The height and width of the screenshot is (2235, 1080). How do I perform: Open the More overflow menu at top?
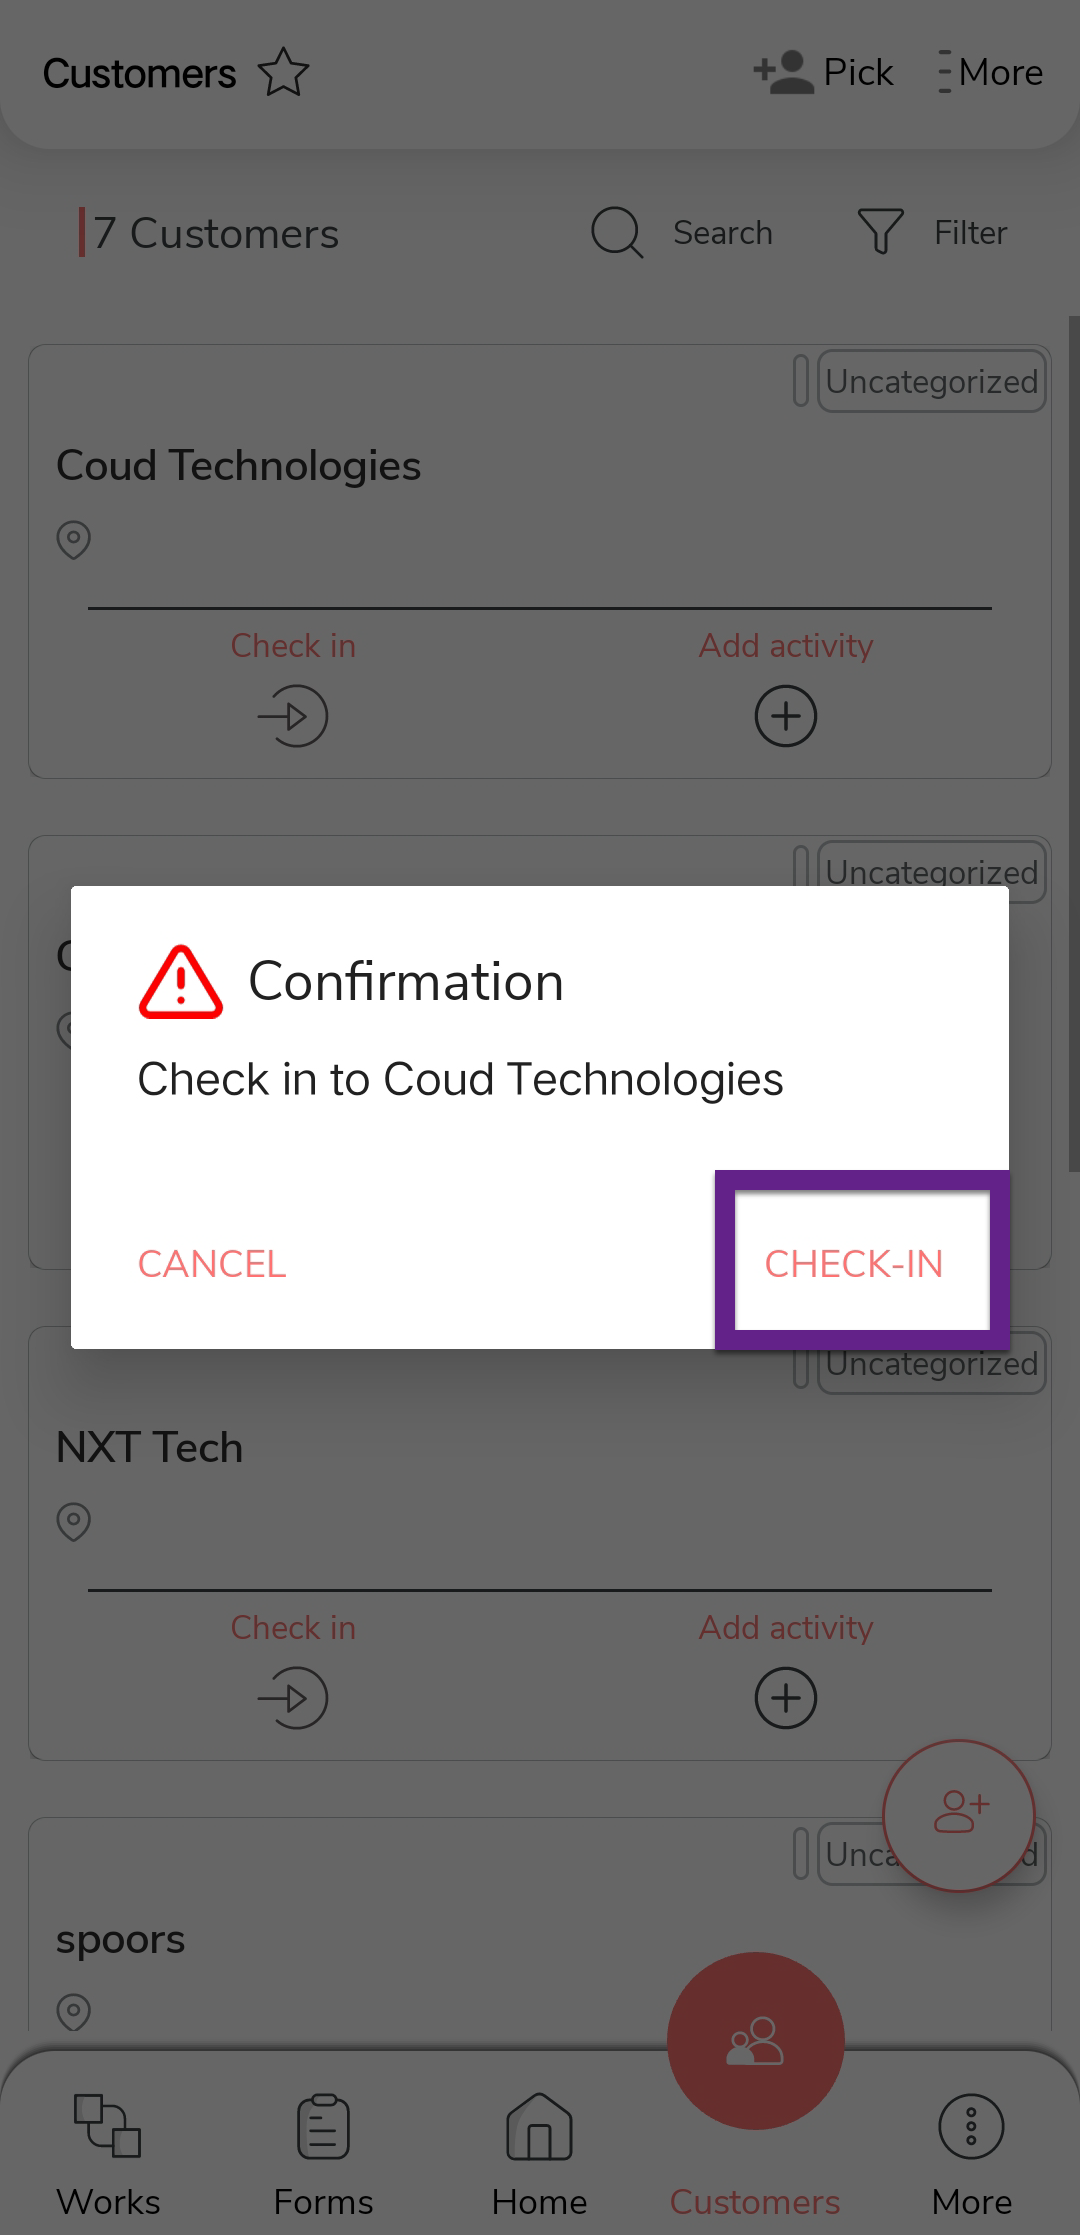click(990, 73)
